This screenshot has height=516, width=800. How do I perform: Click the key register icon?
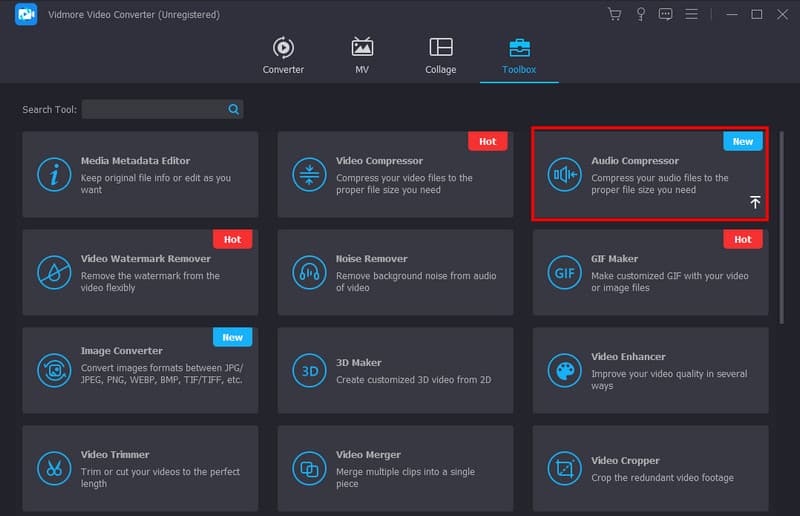point(640,14)
